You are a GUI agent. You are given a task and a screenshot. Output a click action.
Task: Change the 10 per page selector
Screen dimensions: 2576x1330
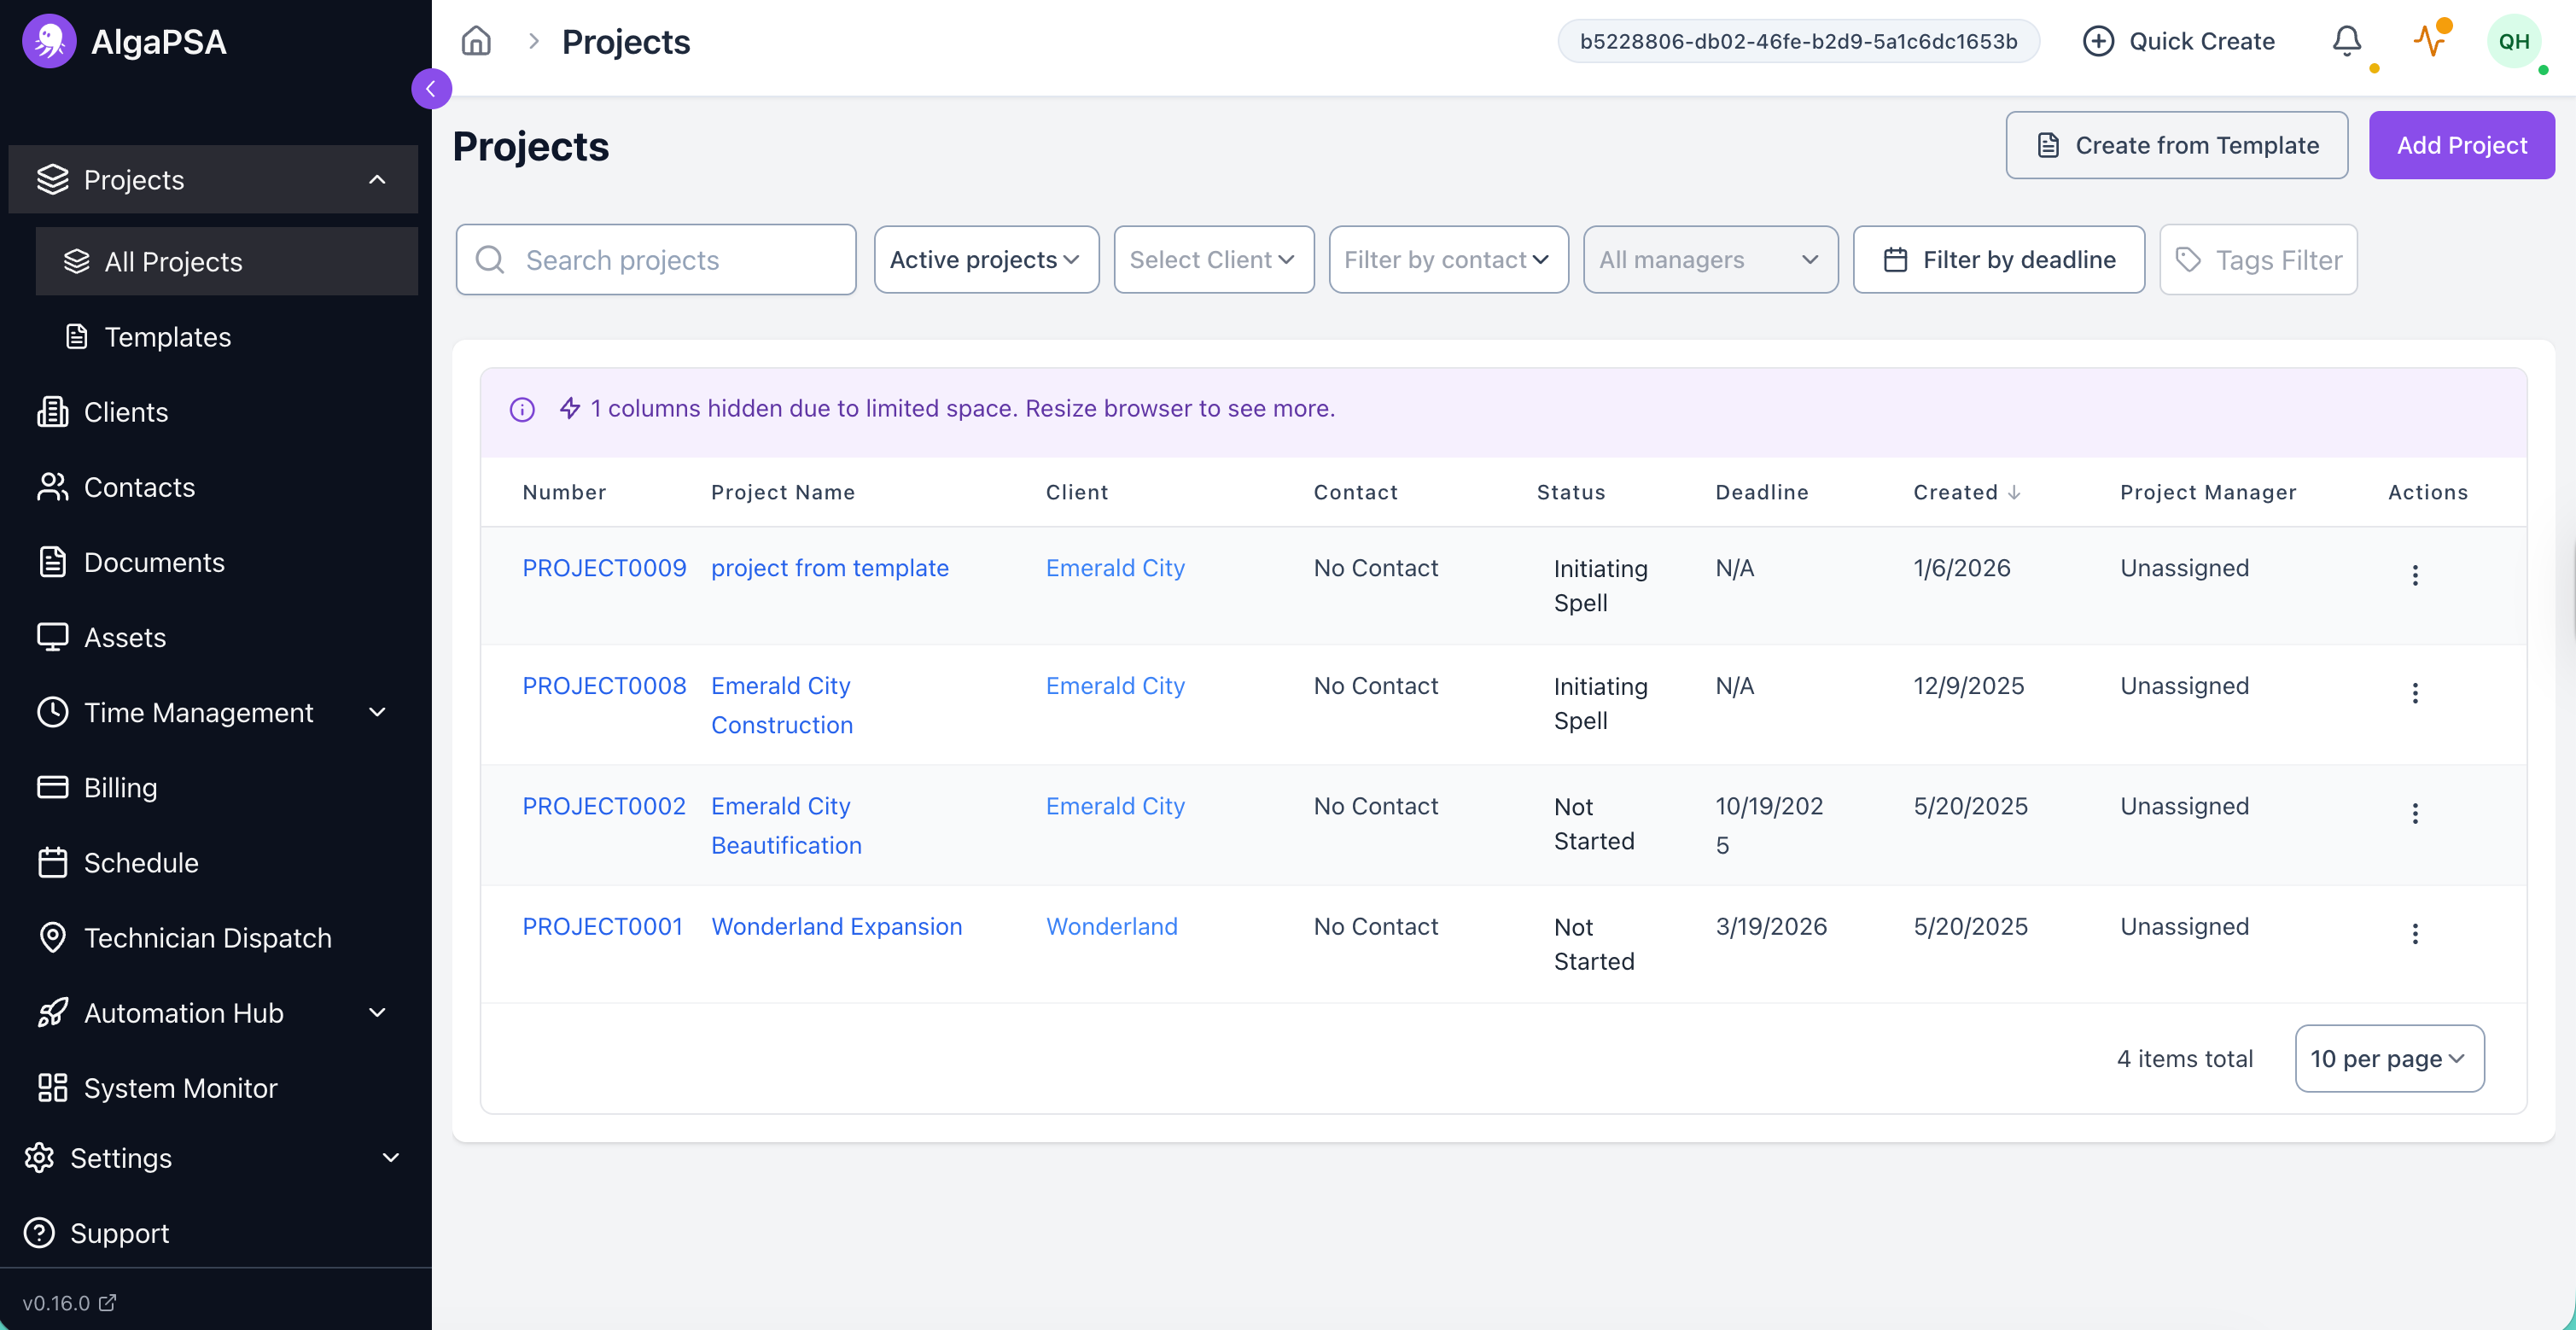point(2388,1058)
